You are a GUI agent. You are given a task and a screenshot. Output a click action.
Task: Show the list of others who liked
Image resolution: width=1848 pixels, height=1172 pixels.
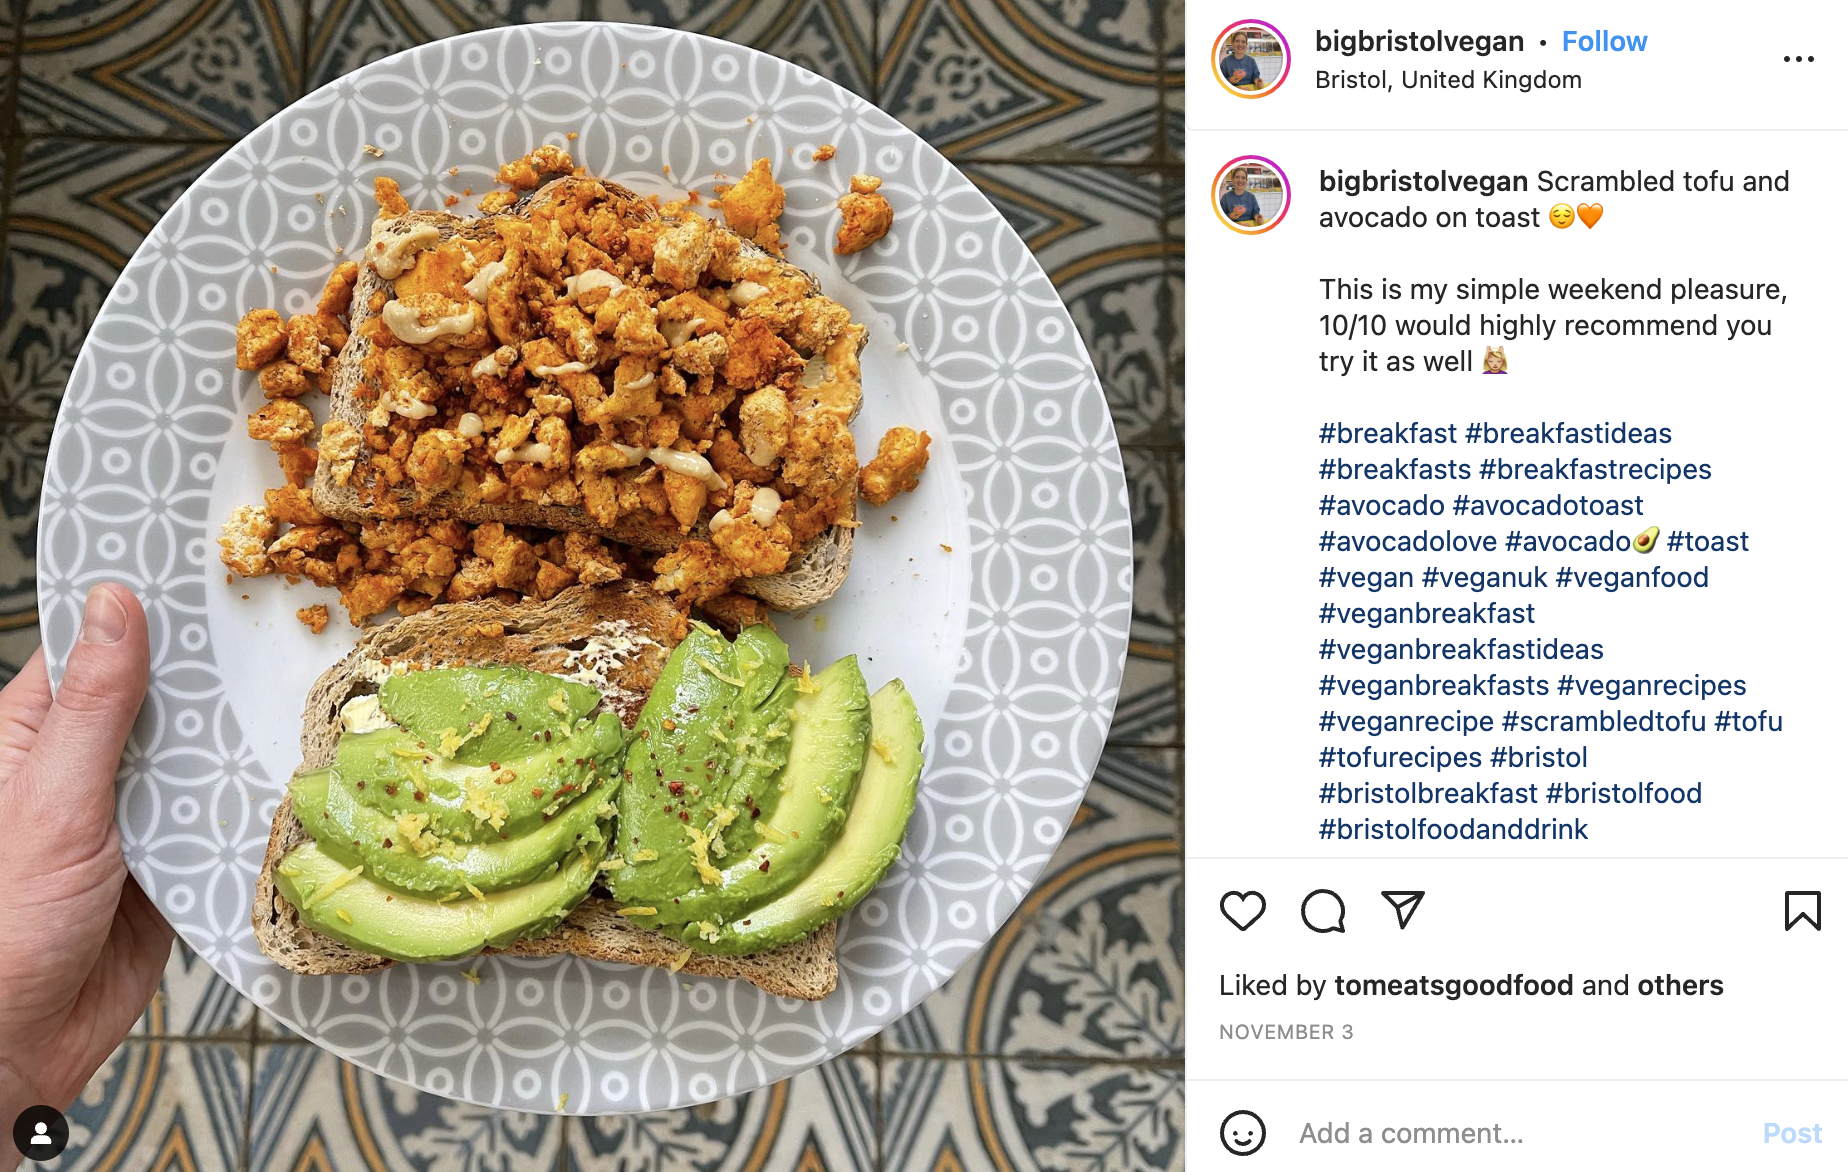click(1680, 985)
